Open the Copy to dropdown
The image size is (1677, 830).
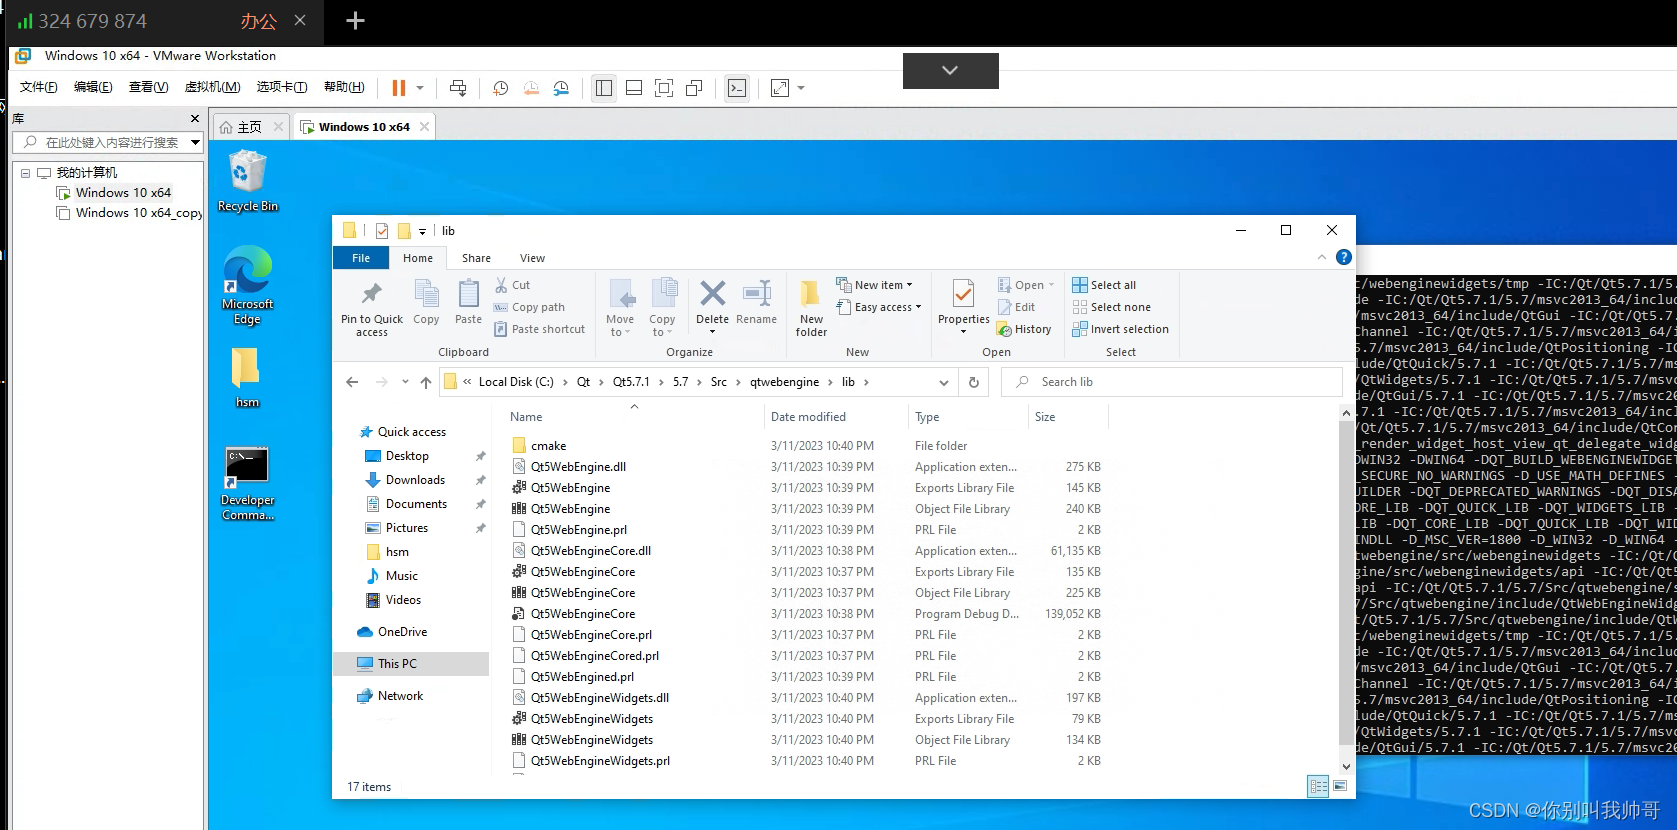pyautogui.click(x=662, y=308)
